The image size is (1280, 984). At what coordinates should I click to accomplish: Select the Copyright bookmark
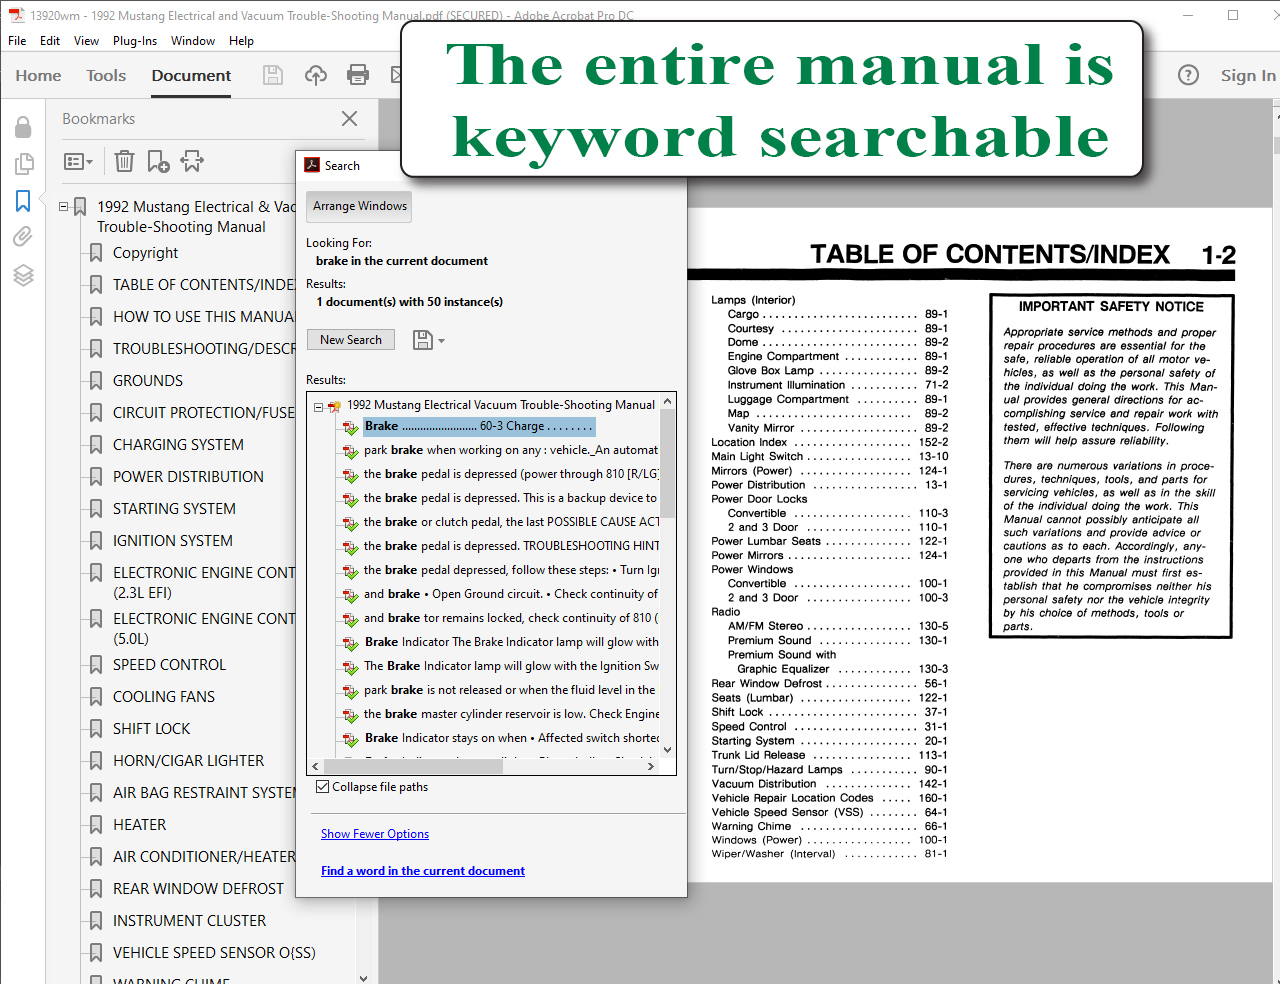145,253
